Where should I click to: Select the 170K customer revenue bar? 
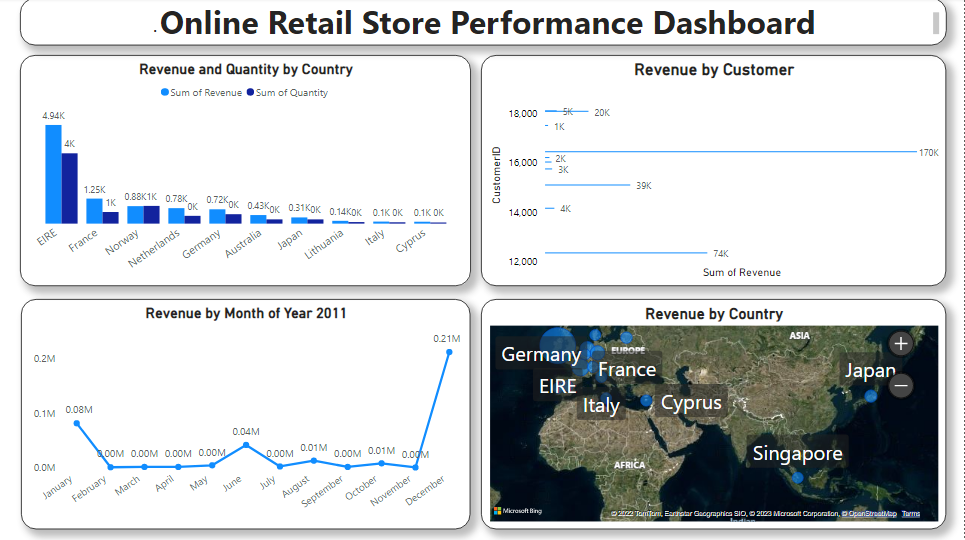730,152
